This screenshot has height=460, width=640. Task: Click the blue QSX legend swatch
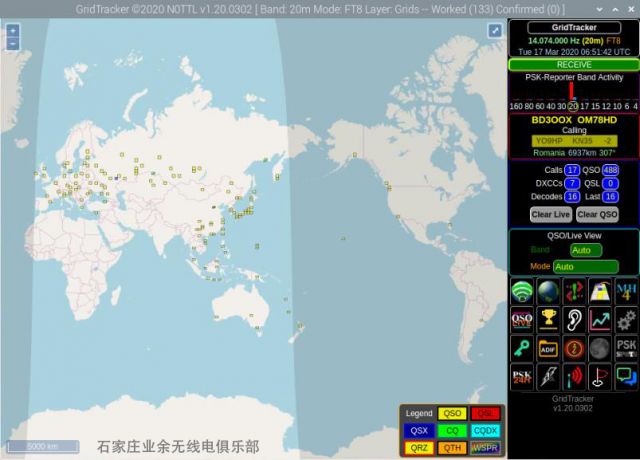pyautogui.click(x=419, y=431)
